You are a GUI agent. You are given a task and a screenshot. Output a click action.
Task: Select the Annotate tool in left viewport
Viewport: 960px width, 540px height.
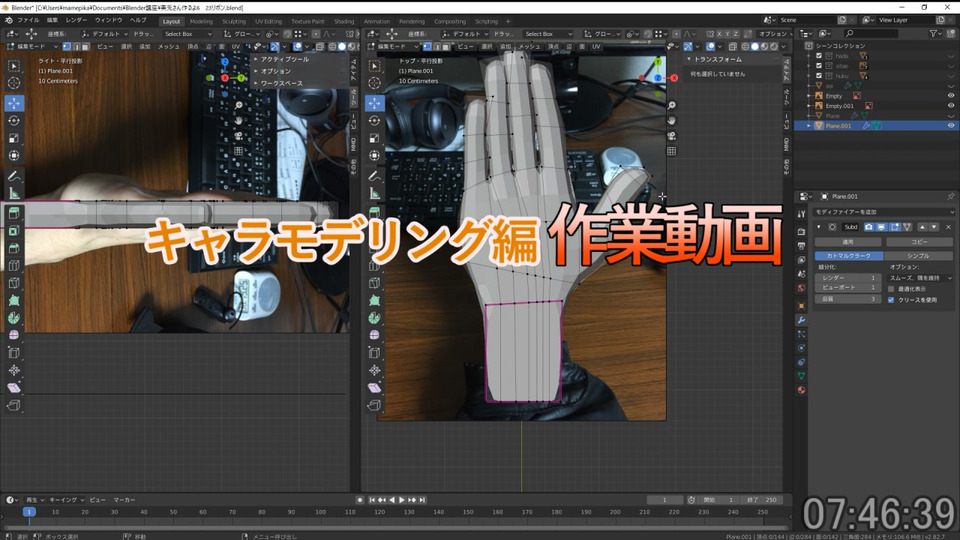point(14,176)
